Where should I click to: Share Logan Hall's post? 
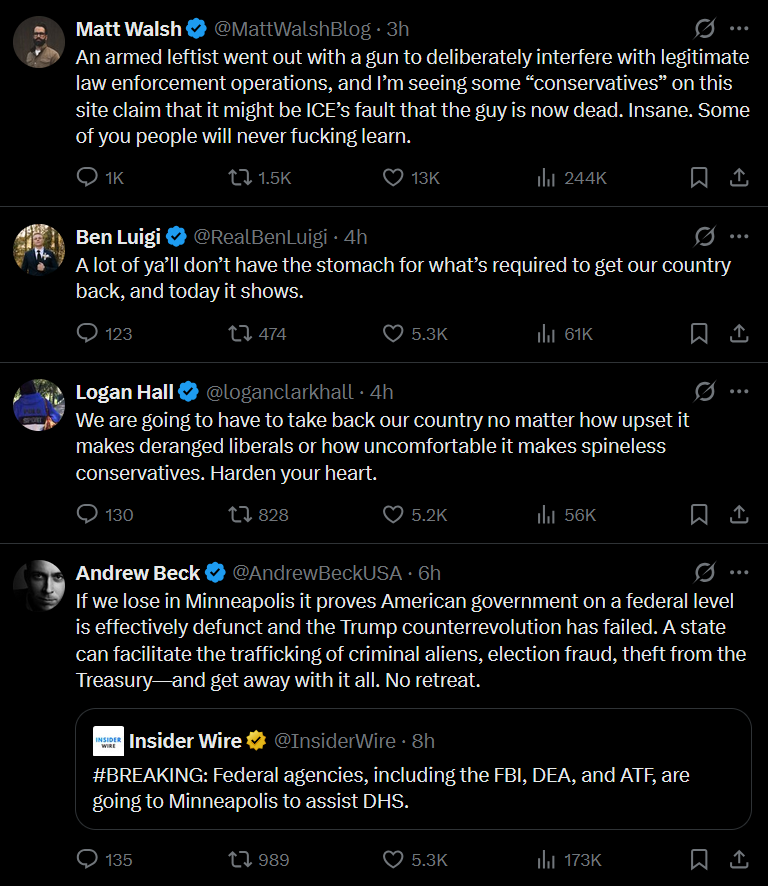click(739, 515)
